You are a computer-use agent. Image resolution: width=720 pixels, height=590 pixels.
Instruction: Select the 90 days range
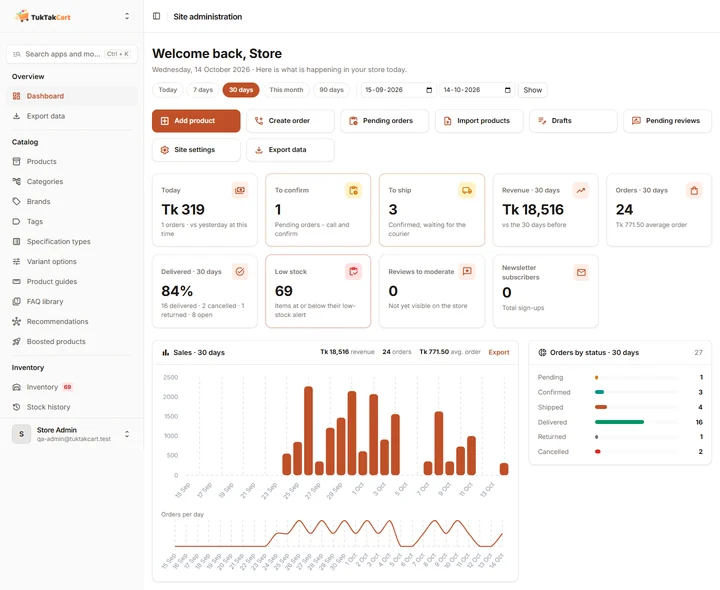[332, 90]
